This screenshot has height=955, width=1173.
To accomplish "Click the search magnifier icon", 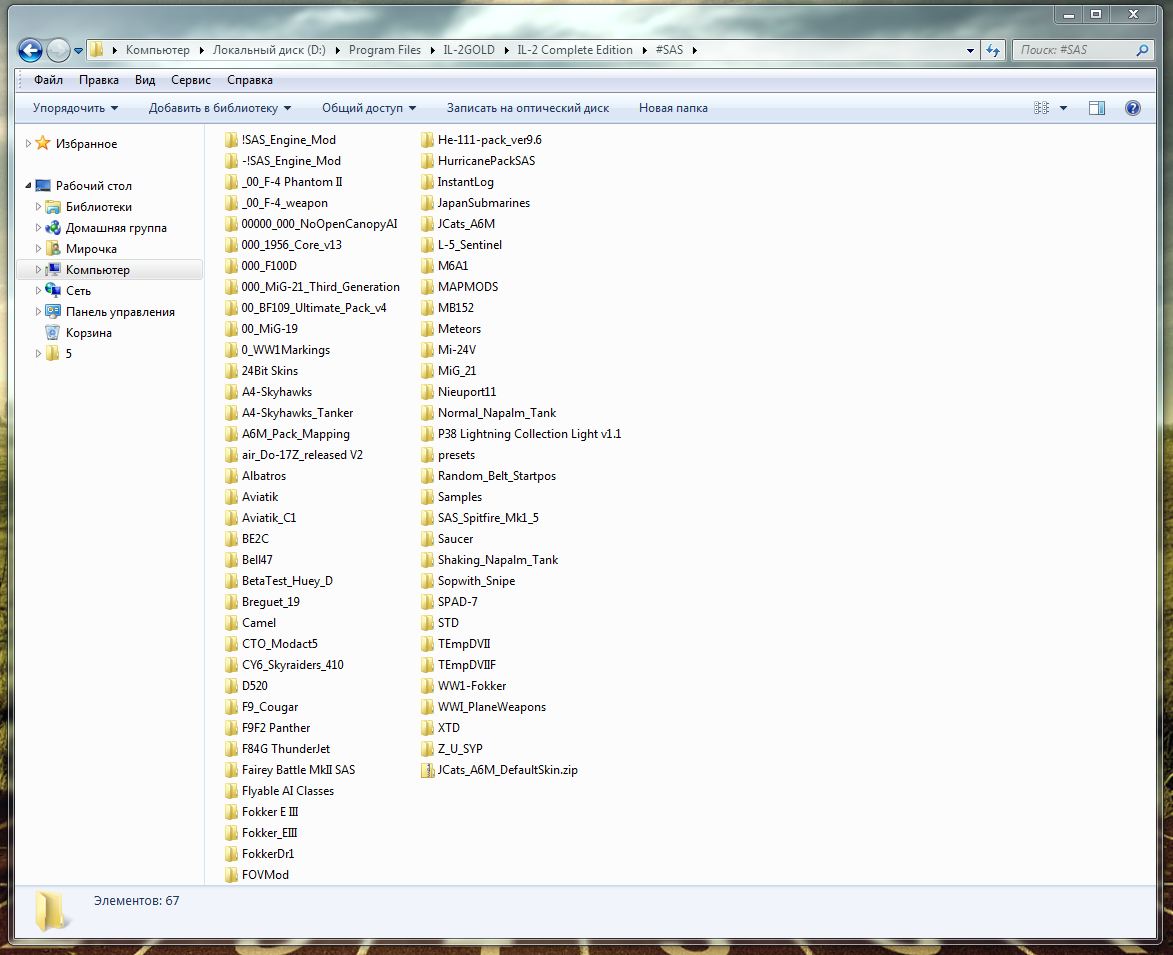I will 1142,50.
